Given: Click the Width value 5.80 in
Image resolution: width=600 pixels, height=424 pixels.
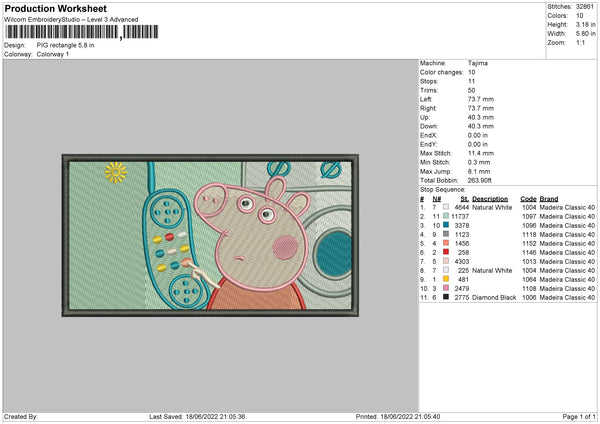Looking at the screenshot, I should pyautogui.click(x=585, y=34).
